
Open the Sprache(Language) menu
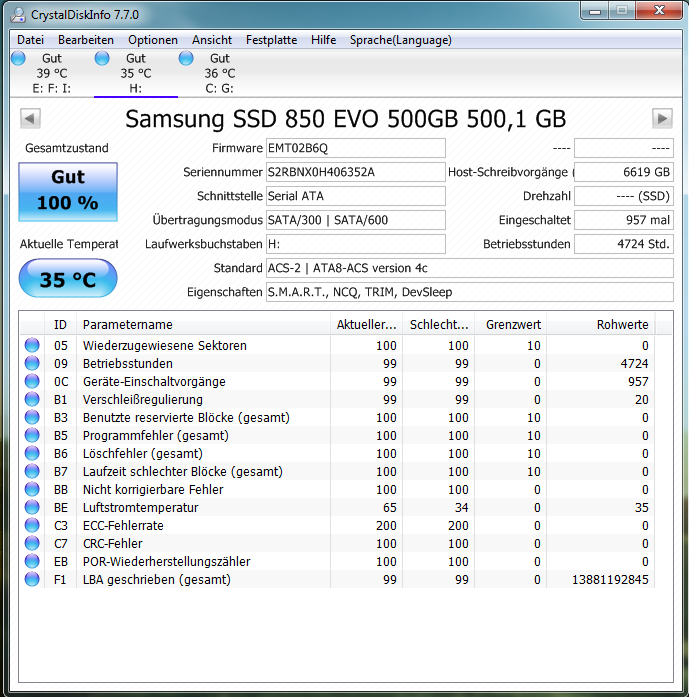401,40
